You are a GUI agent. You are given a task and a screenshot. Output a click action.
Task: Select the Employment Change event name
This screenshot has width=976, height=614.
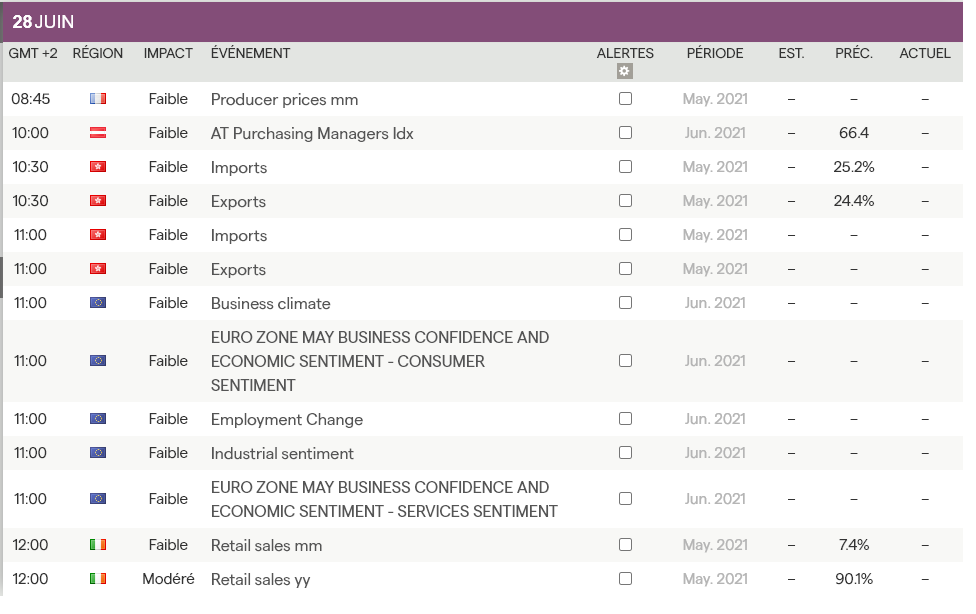point(286,420)
